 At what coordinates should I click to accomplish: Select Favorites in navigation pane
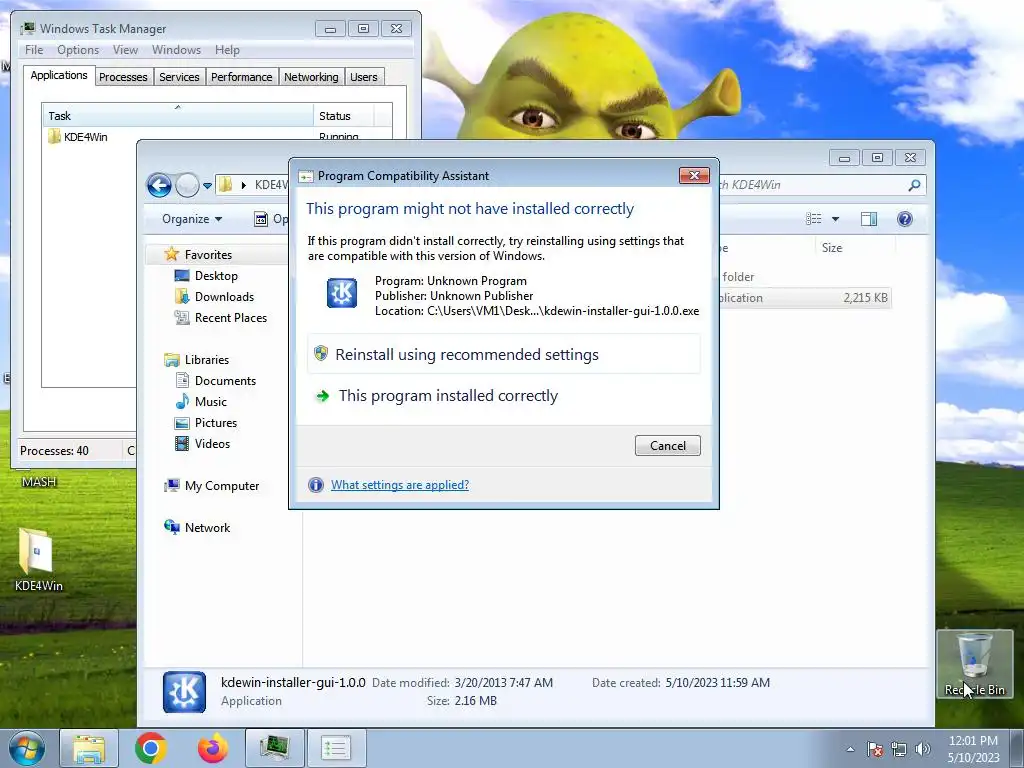(x=208, y=255)
